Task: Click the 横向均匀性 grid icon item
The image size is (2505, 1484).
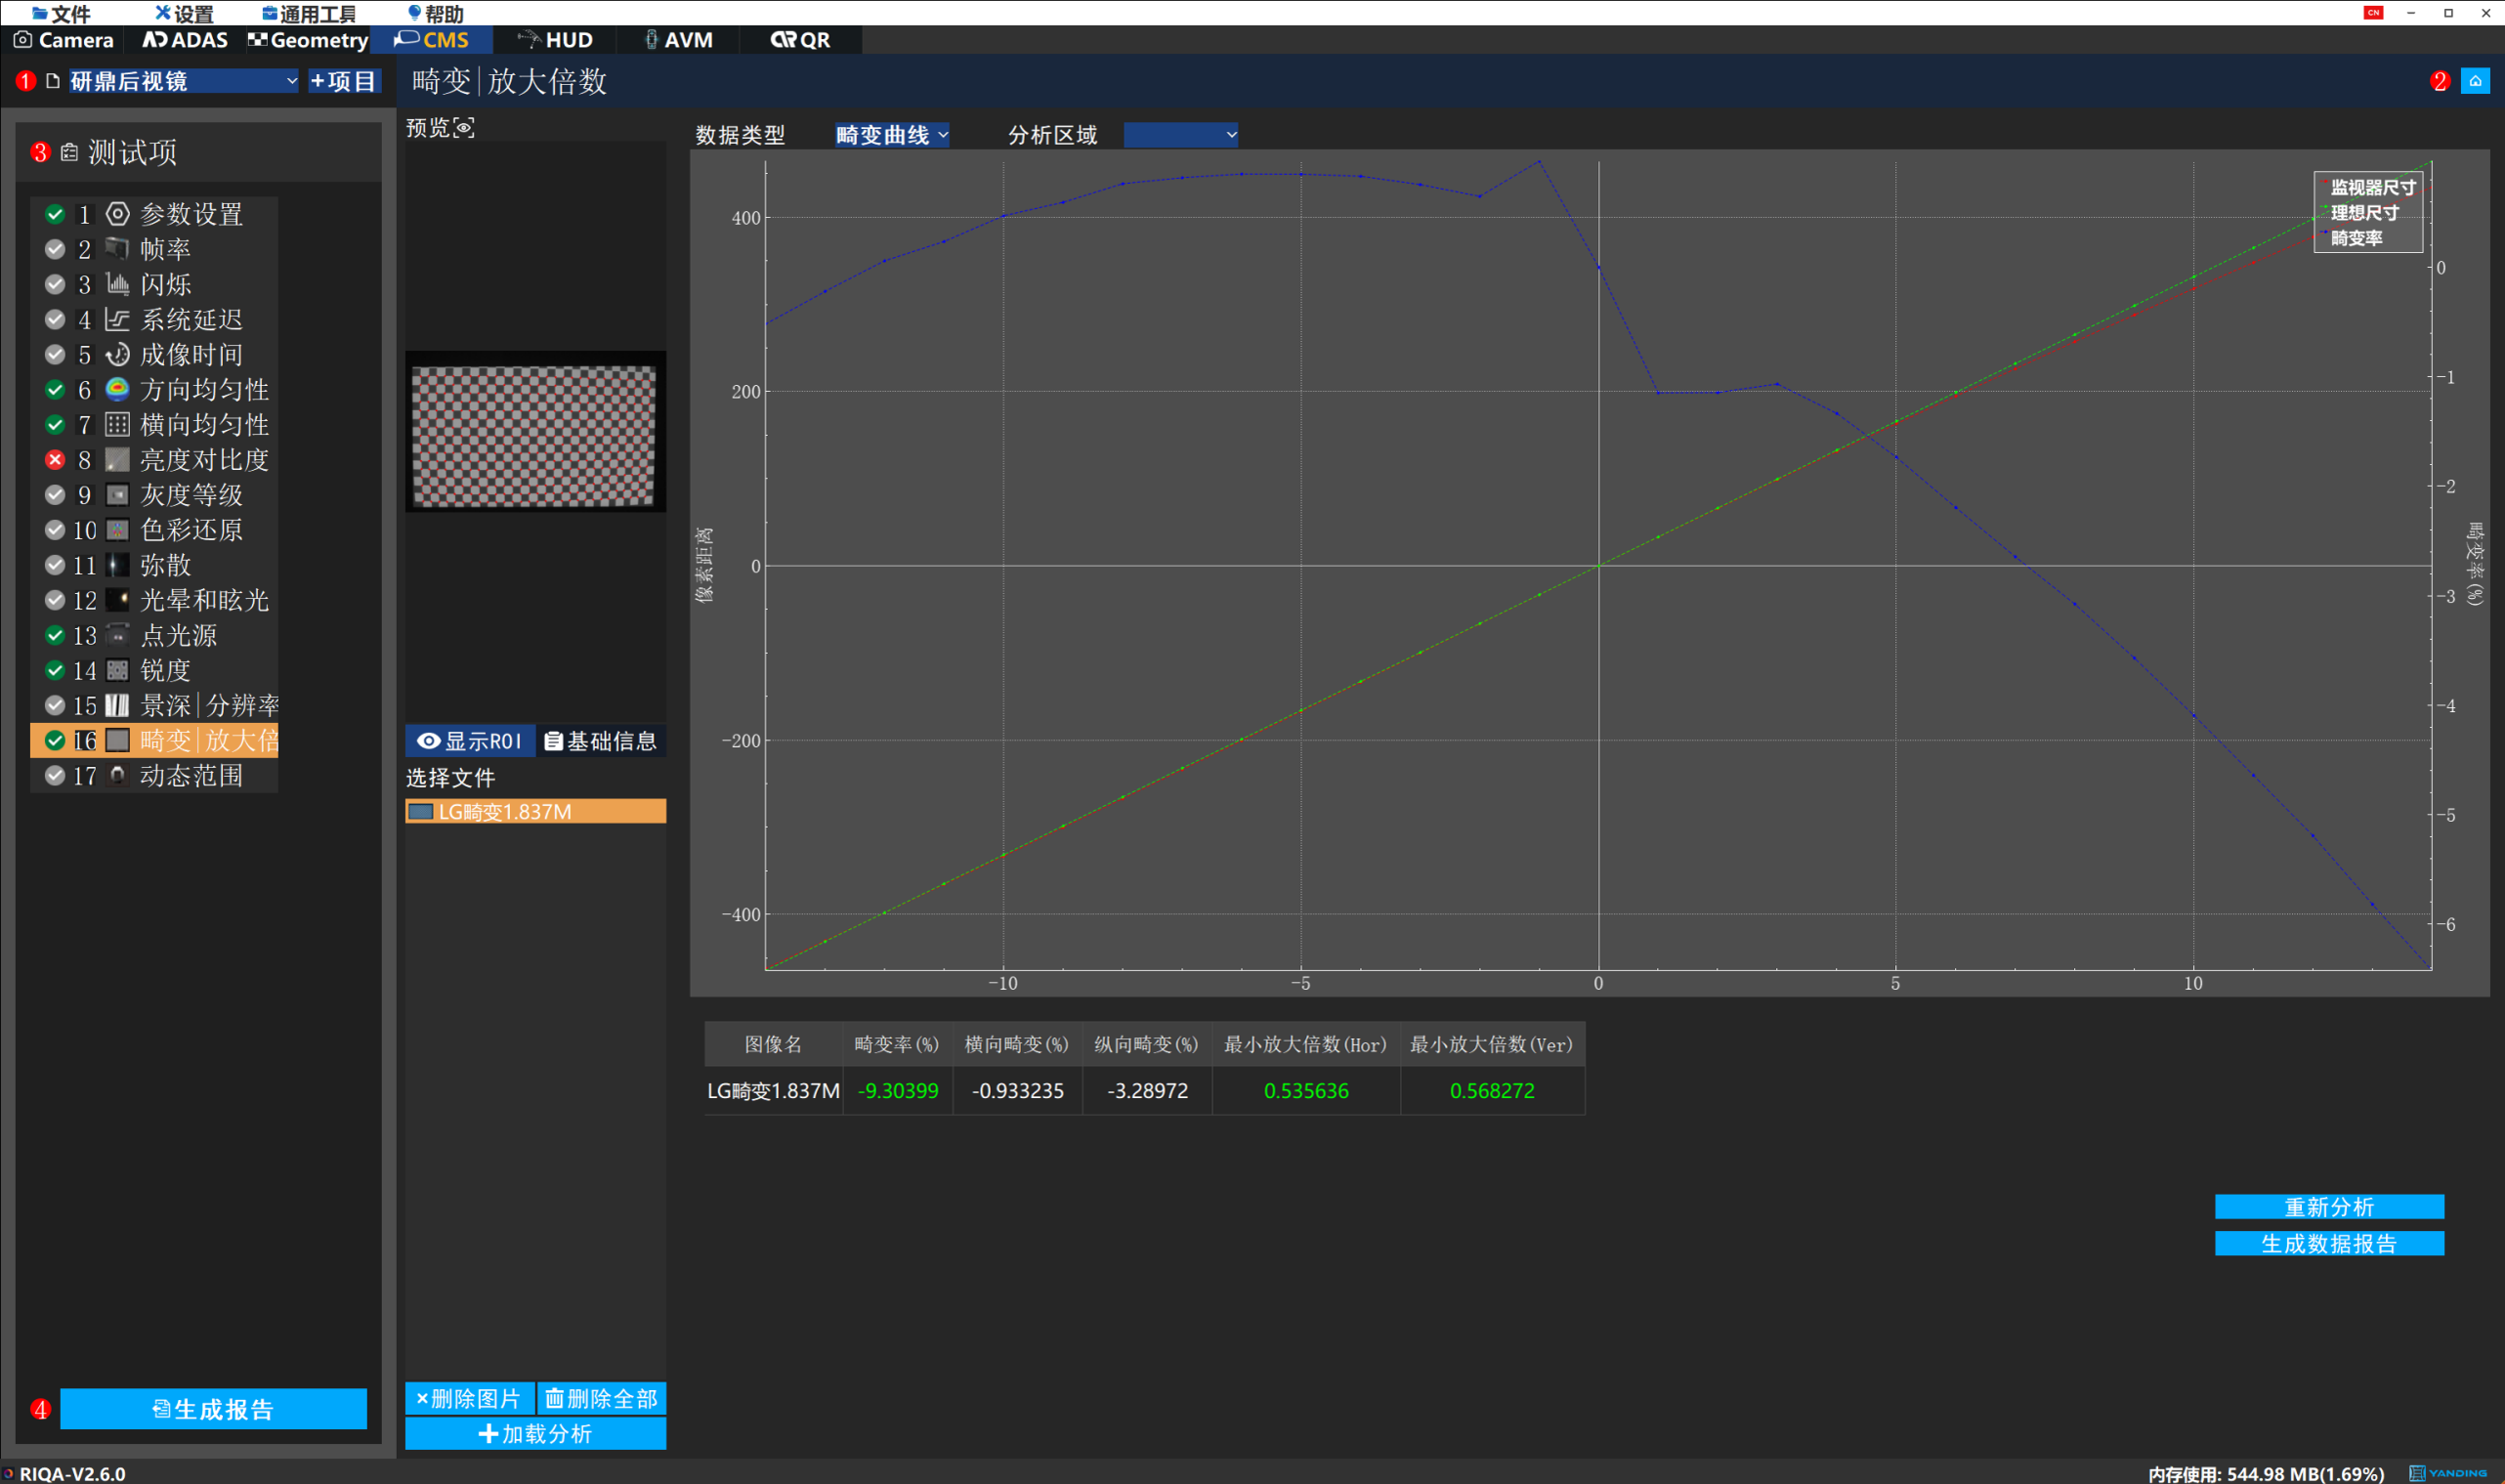Action: [x=118, y=424]
